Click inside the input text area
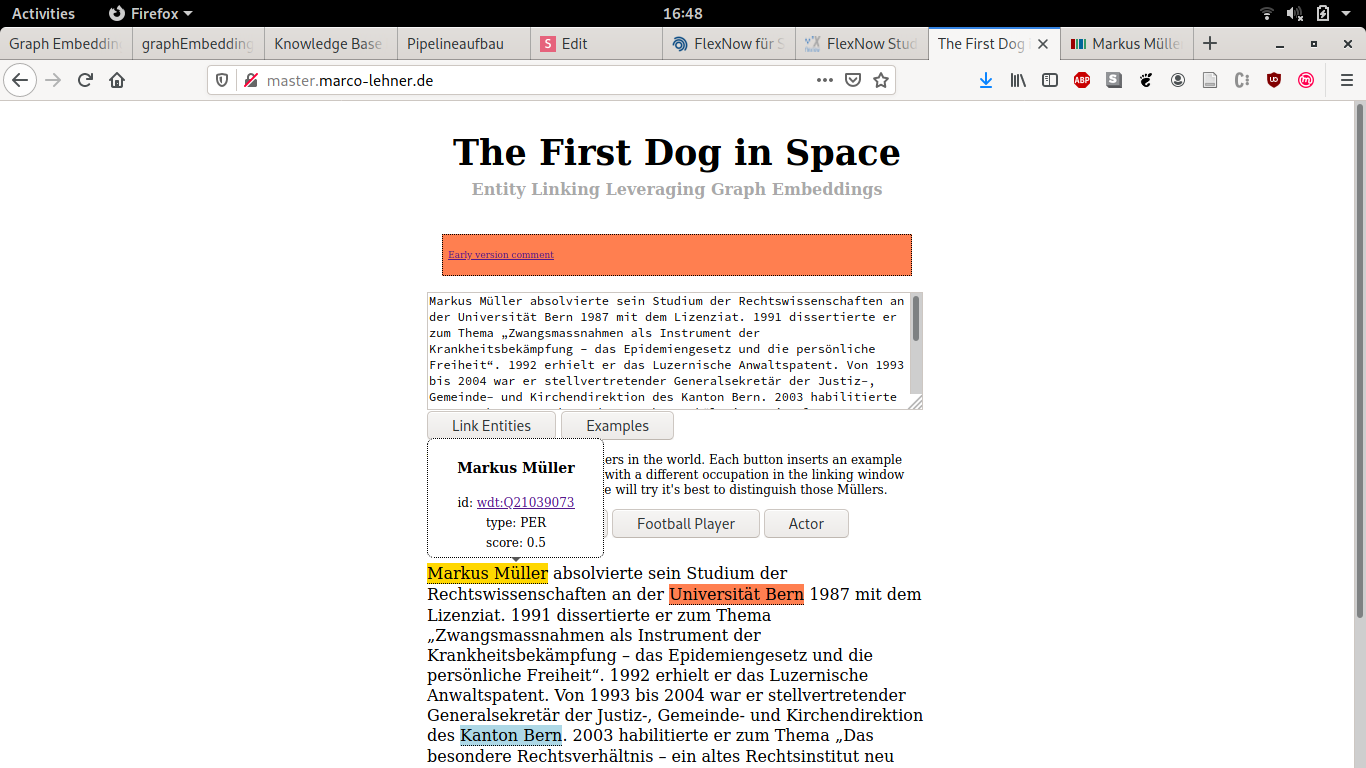Screen dimensions: 1366x768 click(668, 351)
